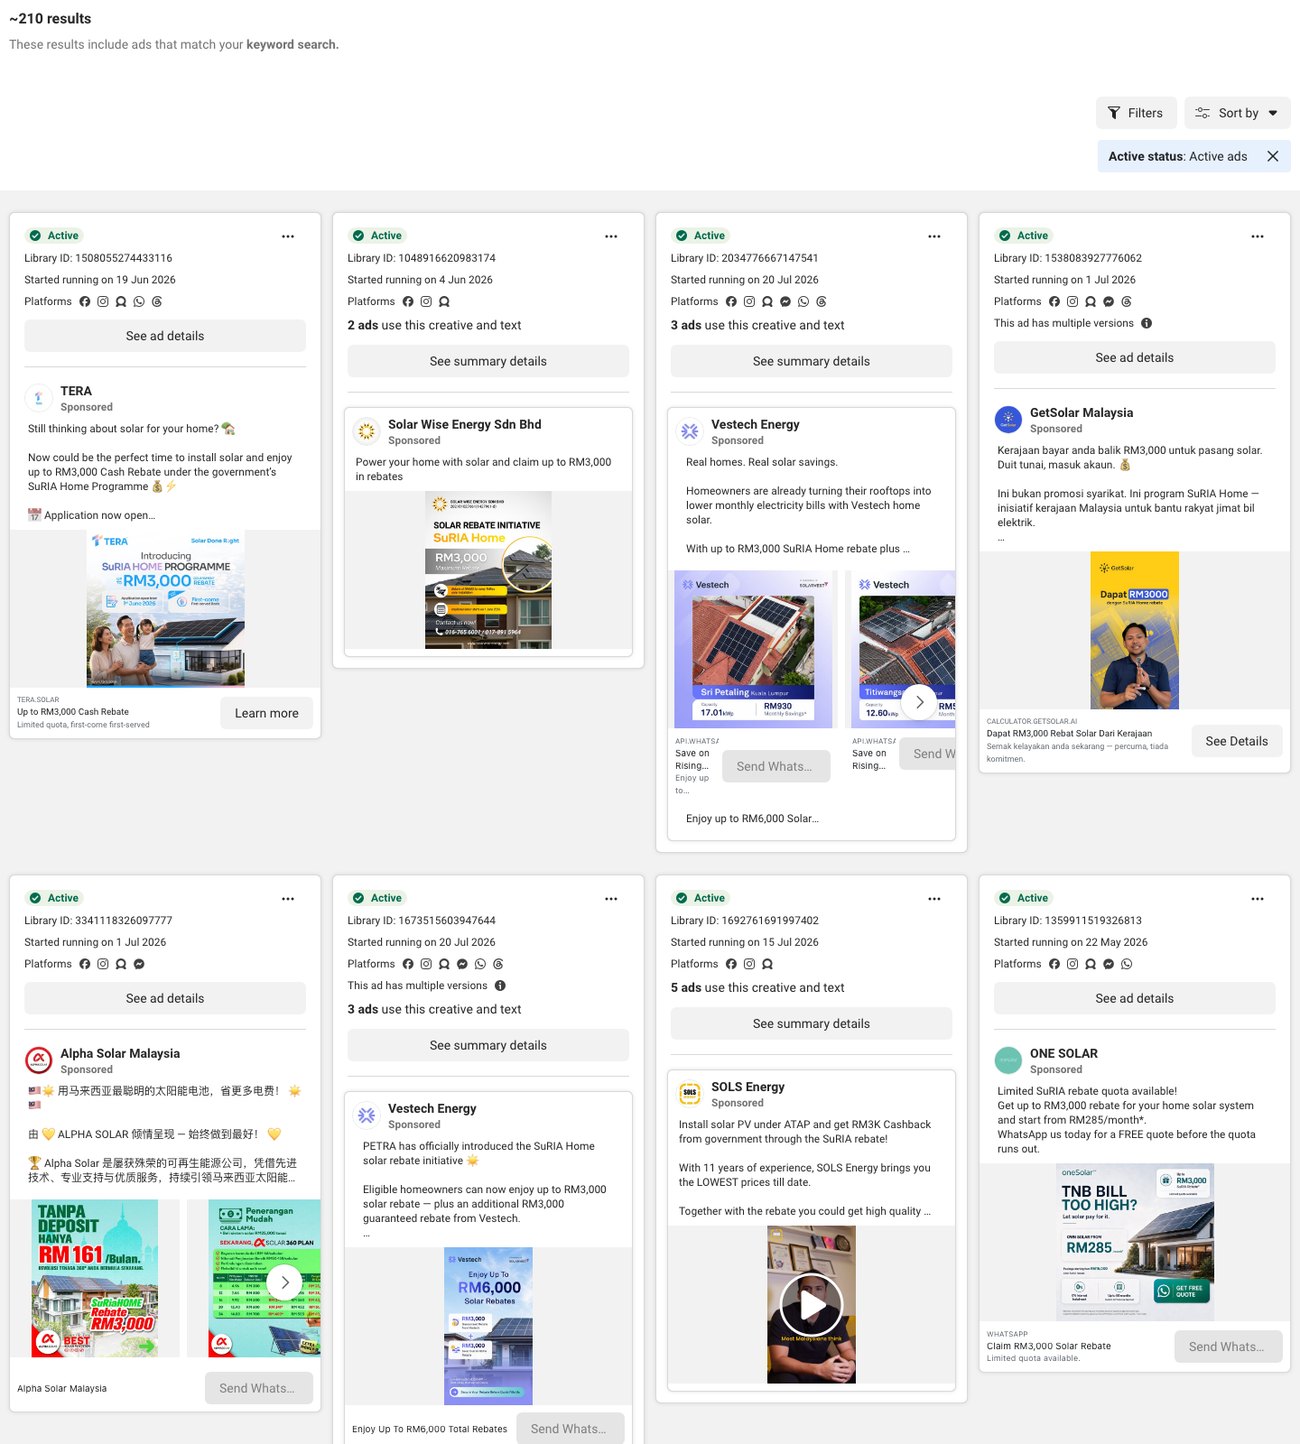This screenshot has width=1300, height=1444.
Task: Open ONE SOLAR TNB Bill Too High image
Action: [1134, 1242]
